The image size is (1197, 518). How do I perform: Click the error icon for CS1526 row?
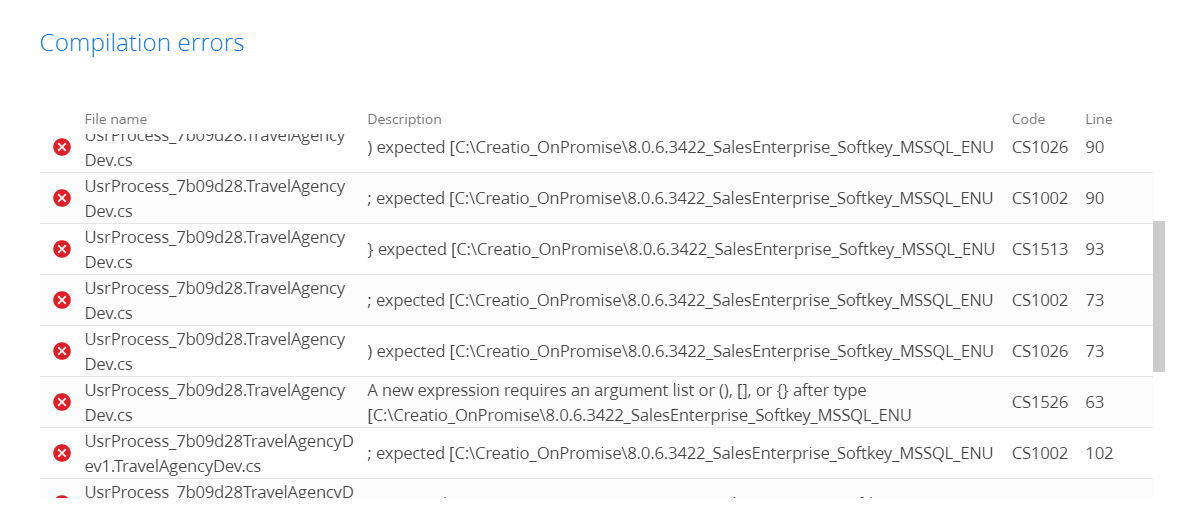point(61,402)
